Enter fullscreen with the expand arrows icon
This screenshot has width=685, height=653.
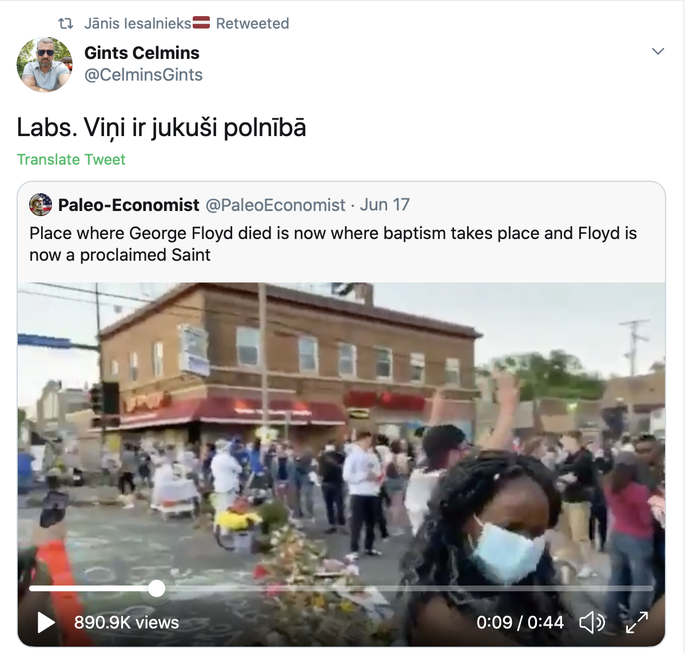click(637, 622)
